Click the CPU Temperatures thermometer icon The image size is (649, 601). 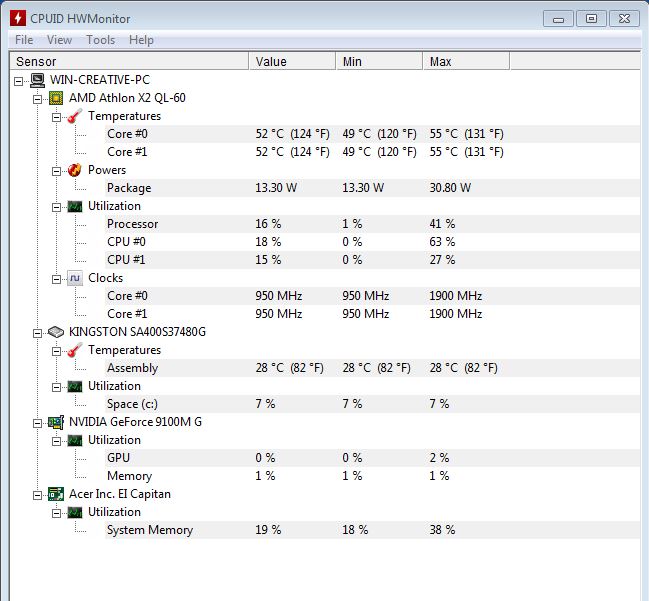click(75, 116)
